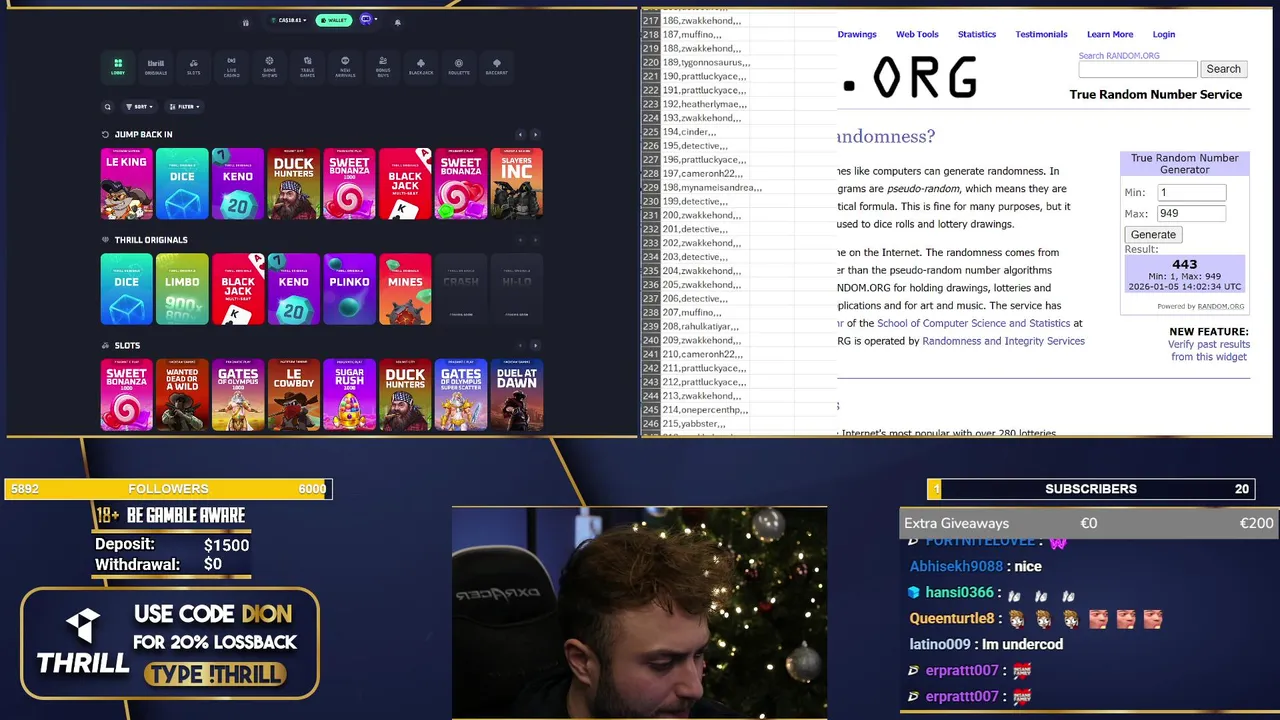Open the notifications bell icon
This screenshot has height=720, width=1280.
click(x=397, y=22)
